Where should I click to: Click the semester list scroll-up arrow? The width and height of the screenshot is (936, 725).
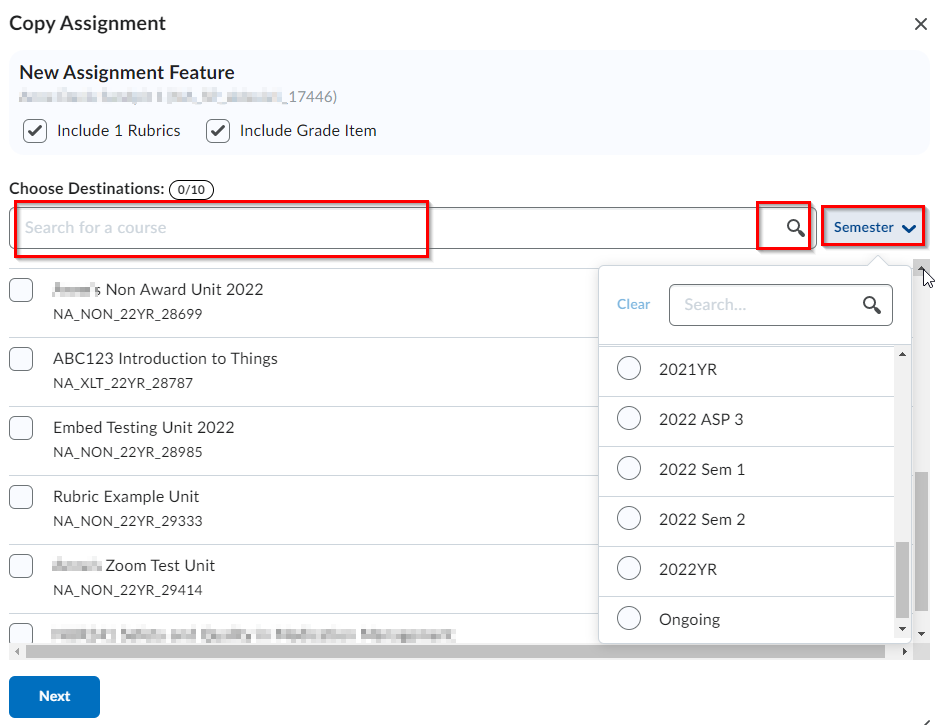[902, 354]
